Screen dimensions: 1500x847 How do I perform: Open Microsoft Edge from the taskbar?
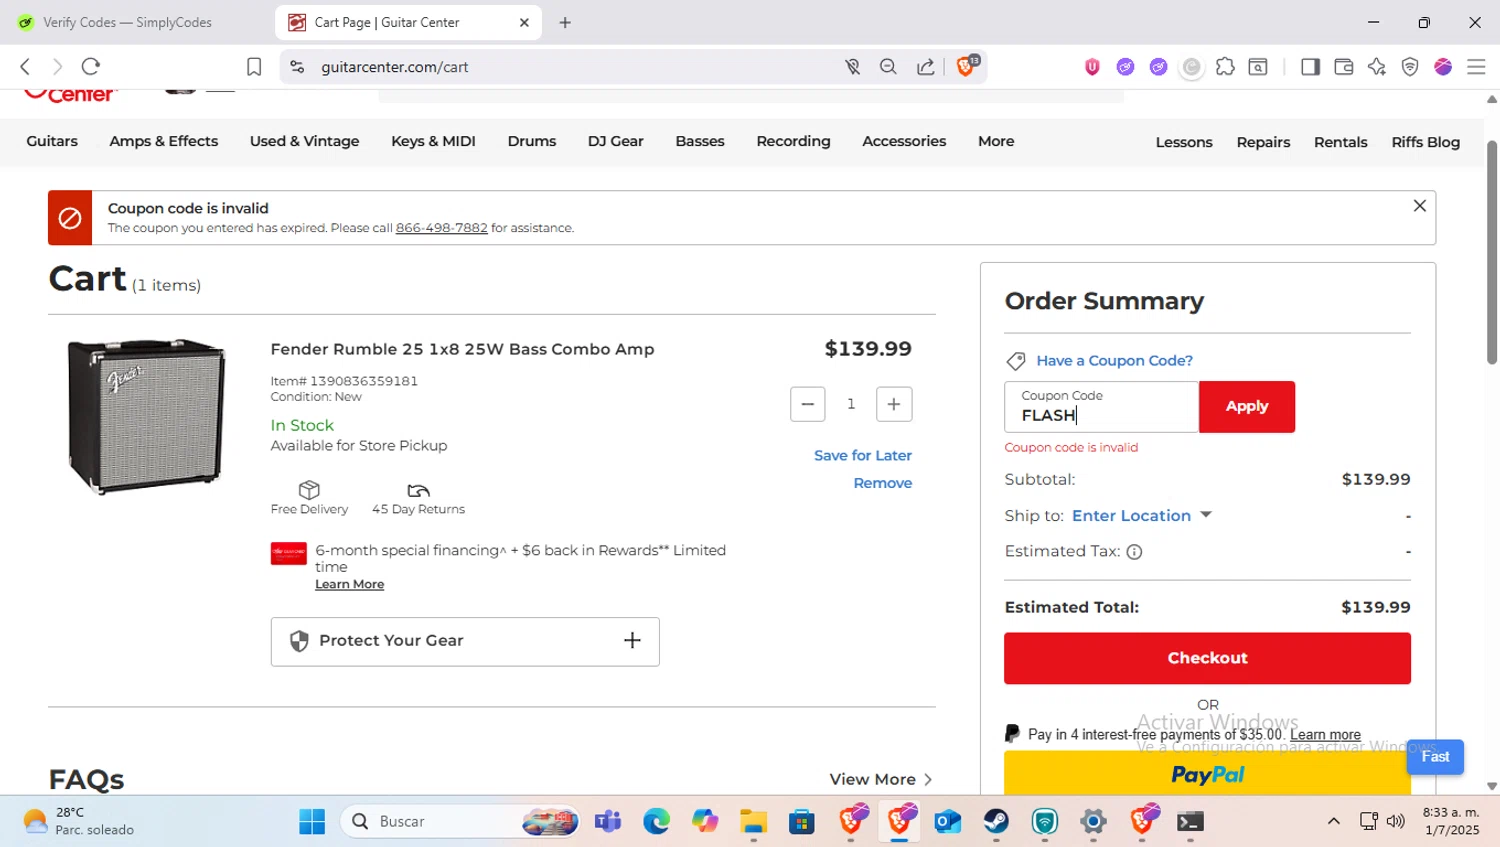click(x=656, y=821)
